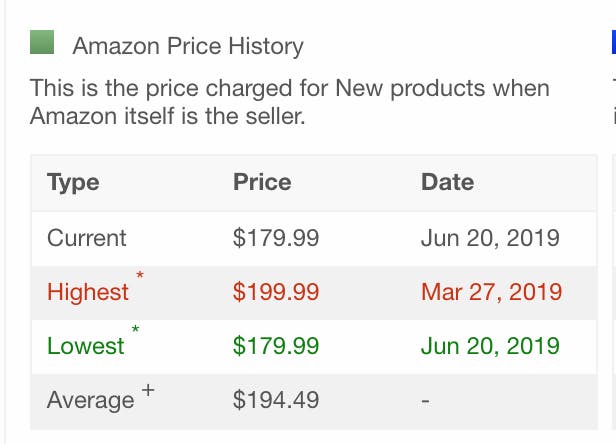The width and height of the screenshot is (616, 444).
Task: Click the green lowest price $179.99
Action: 276,346
